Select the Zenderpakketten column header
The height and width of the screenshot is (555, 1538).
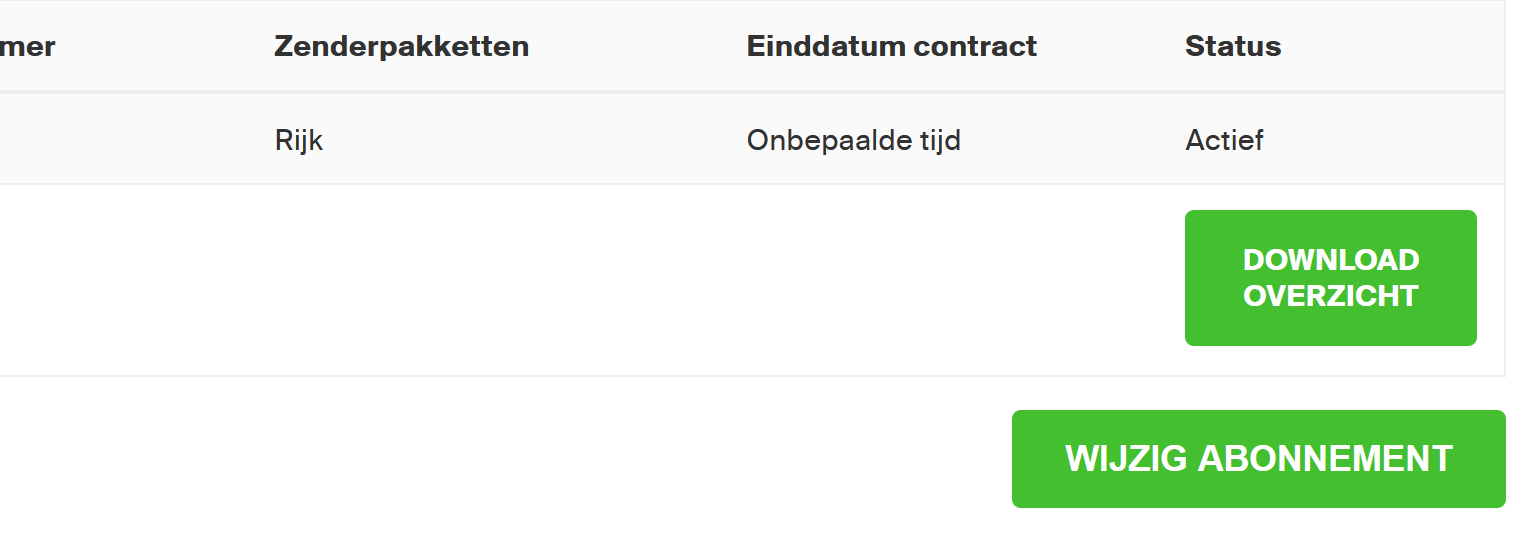click(401, 46)
